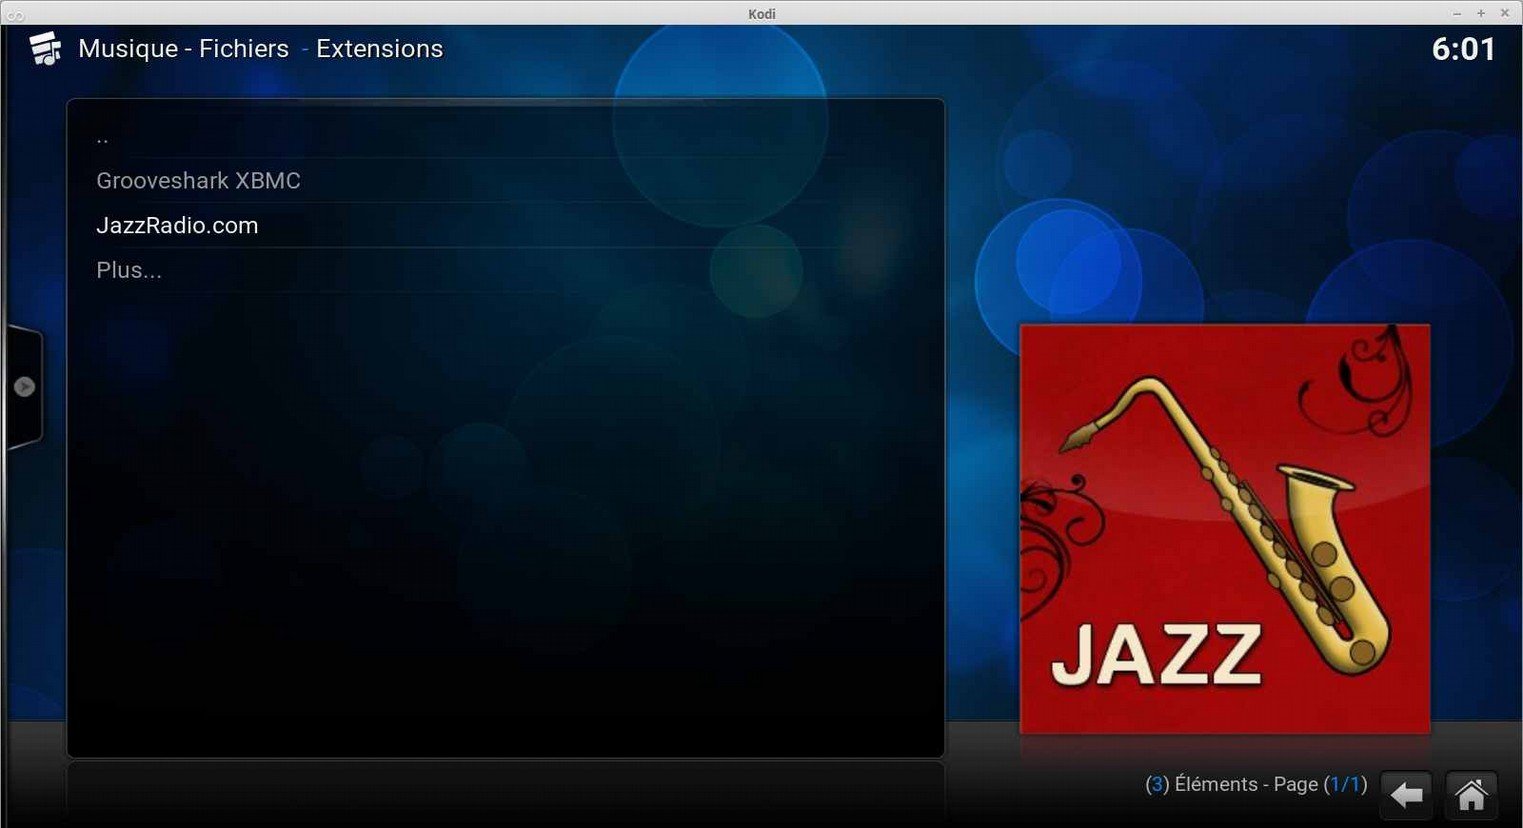Click the '(3) Éléments' item count
Image resolution: width=1523 pixels, height=828 pixels.
pyautogui.click(x=1201, y=785)
